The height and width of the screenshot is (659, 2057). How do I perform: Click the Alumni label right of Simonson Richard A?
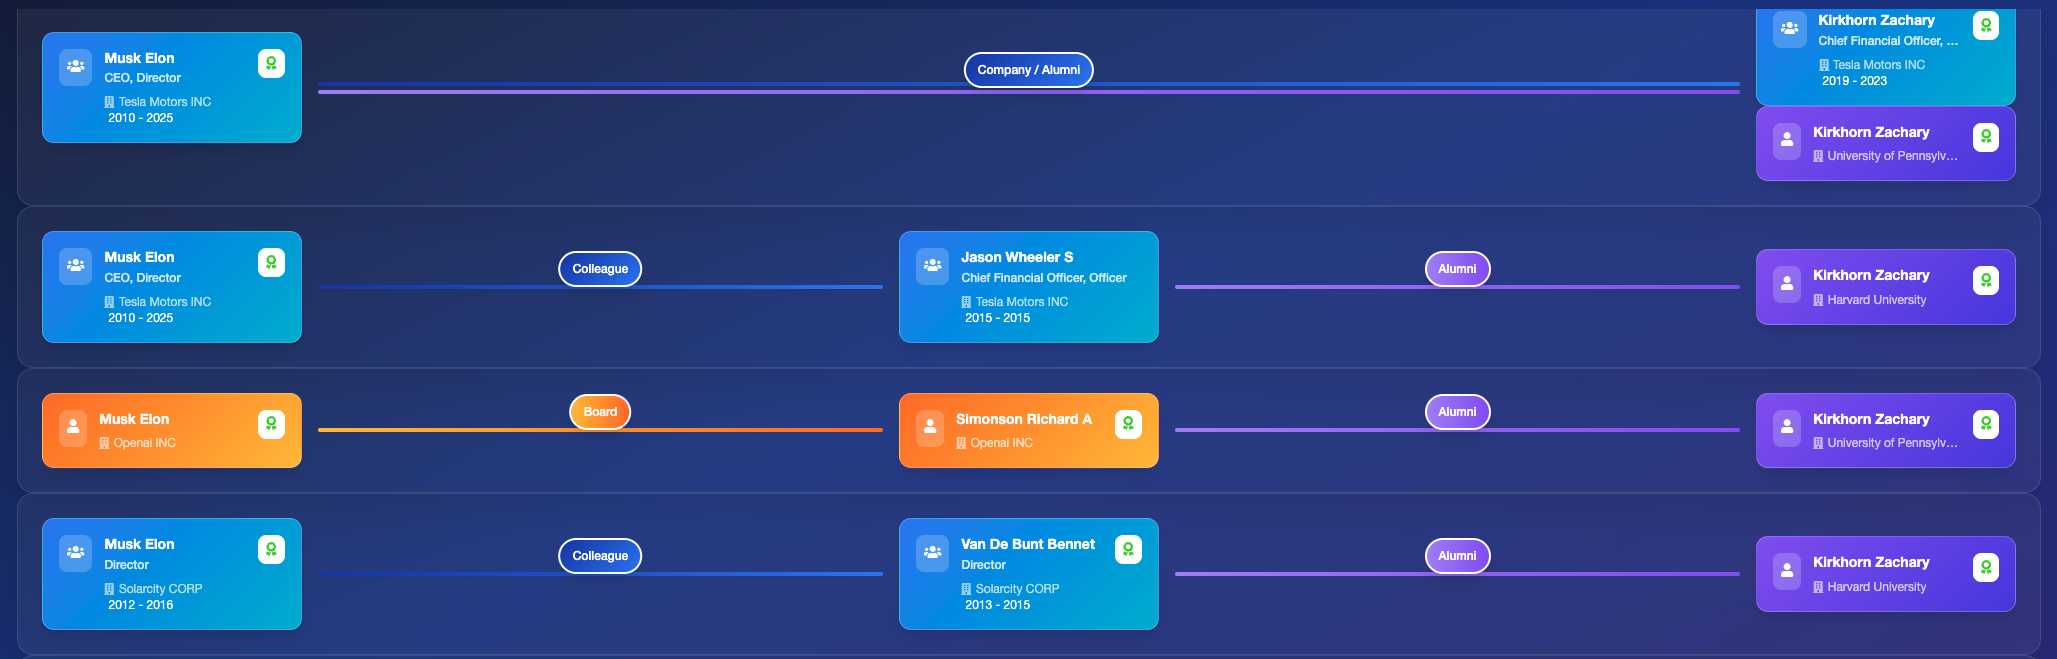(x=1457, y=412)
